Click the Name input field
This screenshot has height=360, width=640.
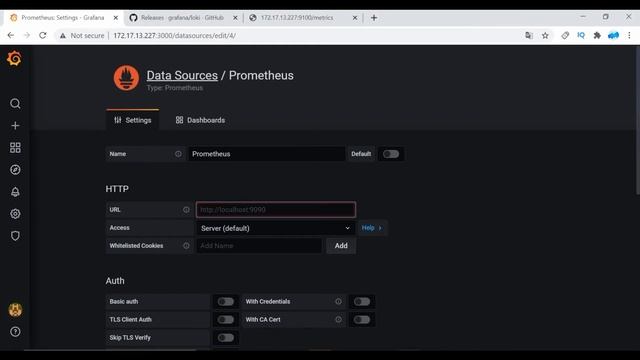pyautogui.click(x=267, y=154)
